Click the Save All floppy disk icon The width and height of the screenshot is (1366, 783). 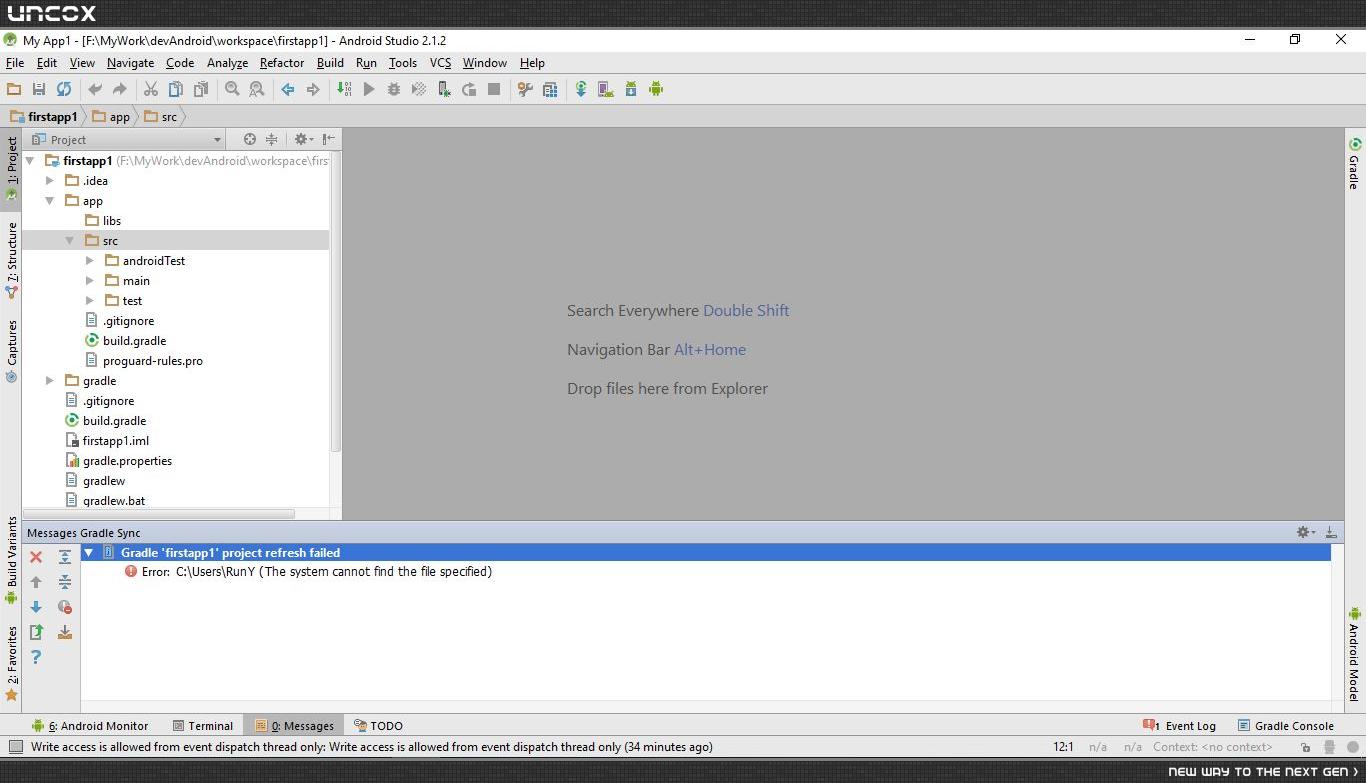pyautogui.click(x=39, y=89)
